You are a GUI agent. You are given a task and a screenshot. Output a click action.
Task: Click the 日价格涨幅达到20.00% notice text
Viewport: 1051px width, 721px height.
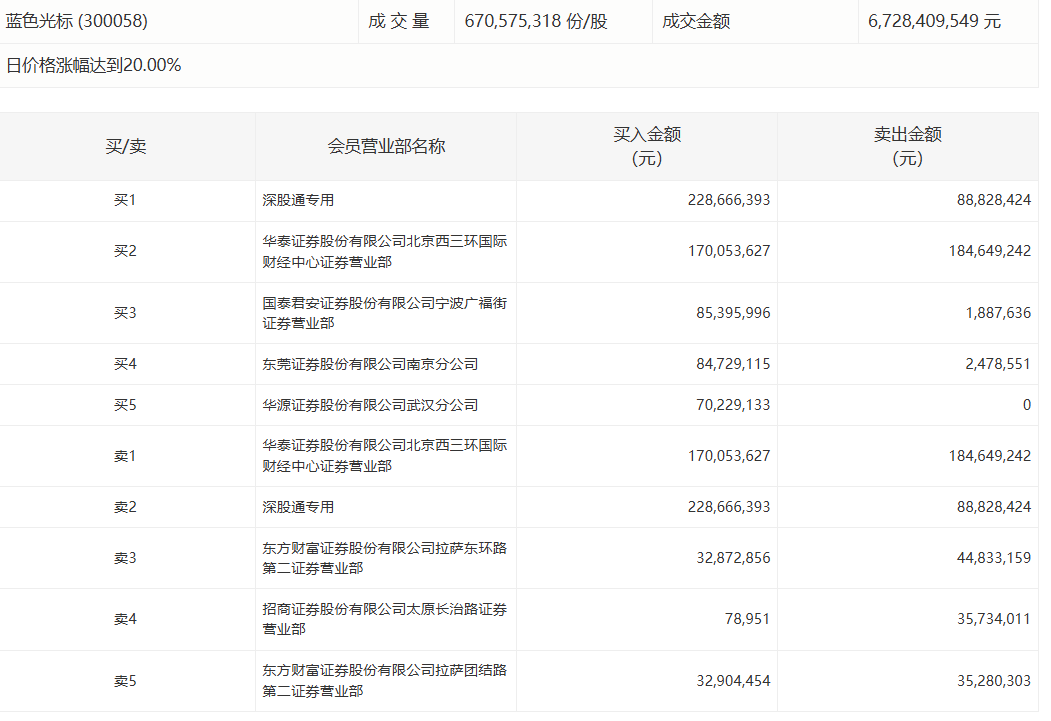[94, 66]
